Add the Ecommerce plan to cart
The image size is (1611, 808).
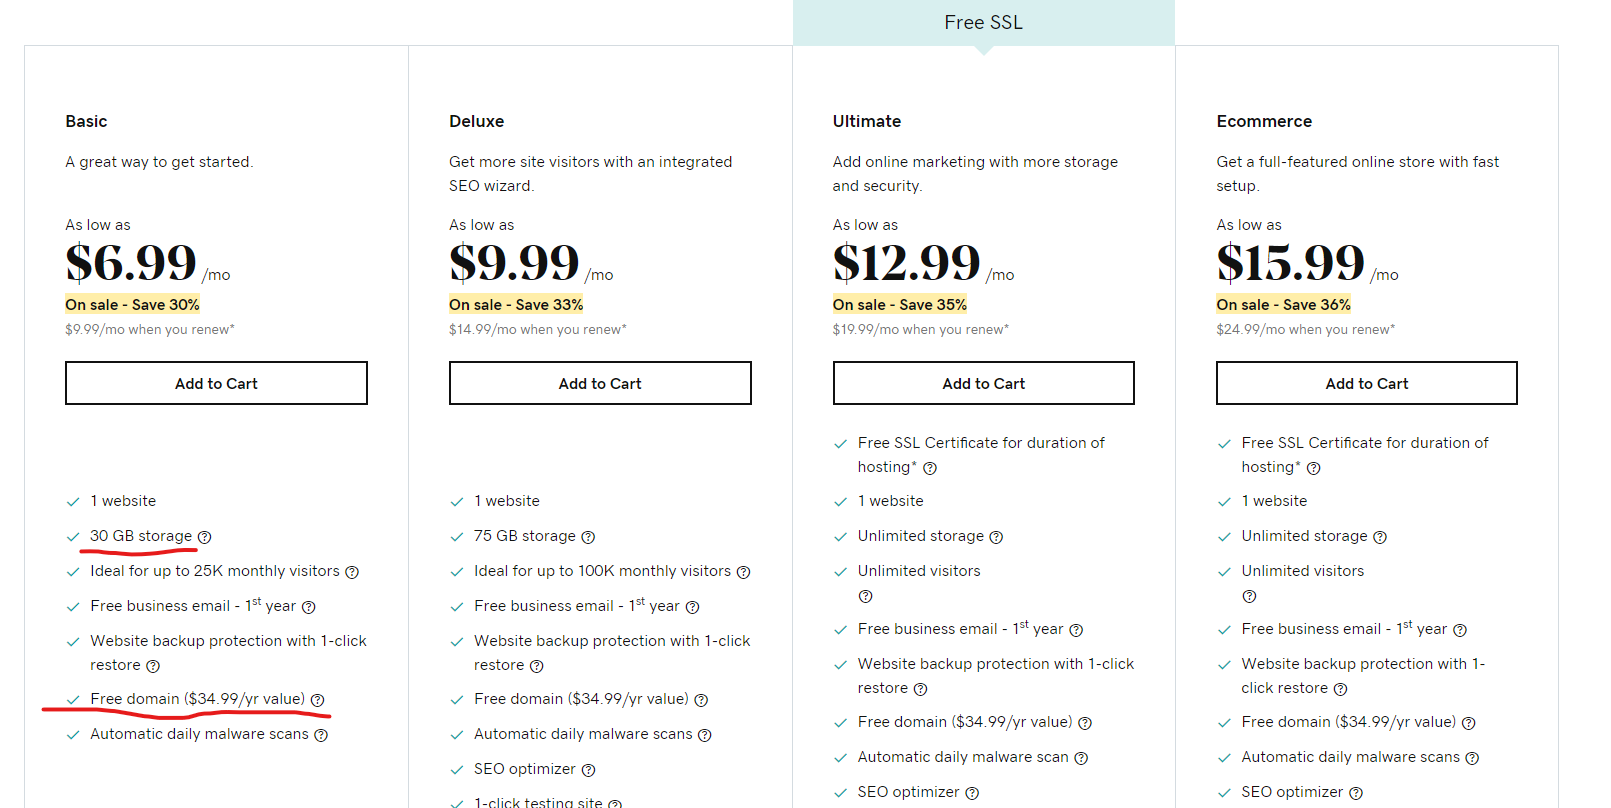(x=1367, y=383)
